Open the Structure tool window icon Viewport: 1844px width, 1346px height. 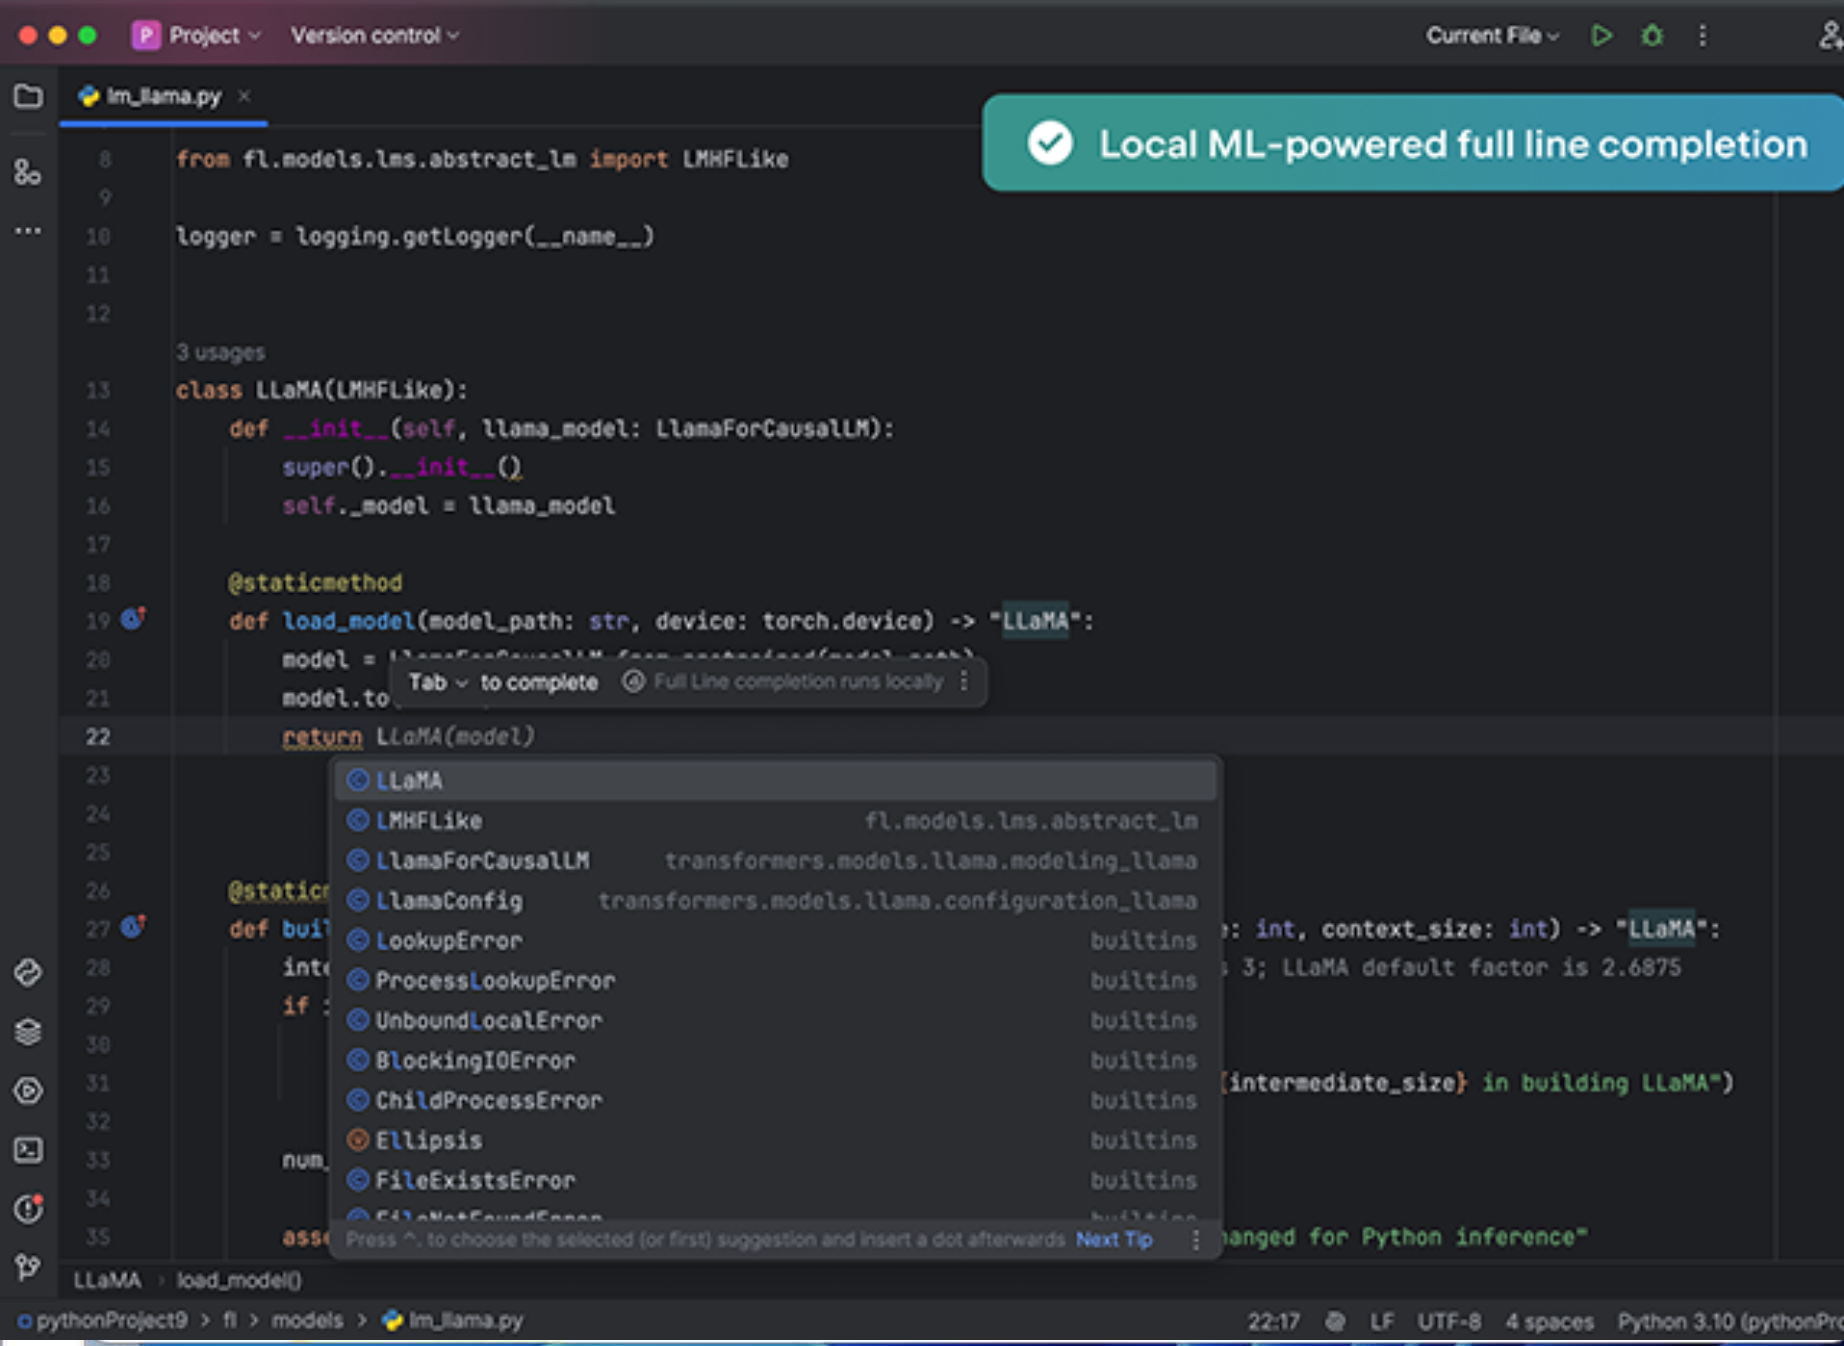28,172
